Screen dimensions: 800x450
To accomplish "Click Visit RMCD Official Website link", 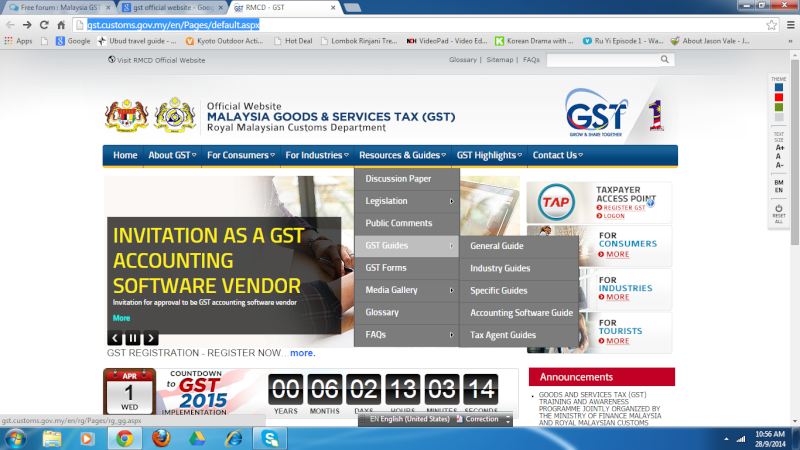I will 156,60.
